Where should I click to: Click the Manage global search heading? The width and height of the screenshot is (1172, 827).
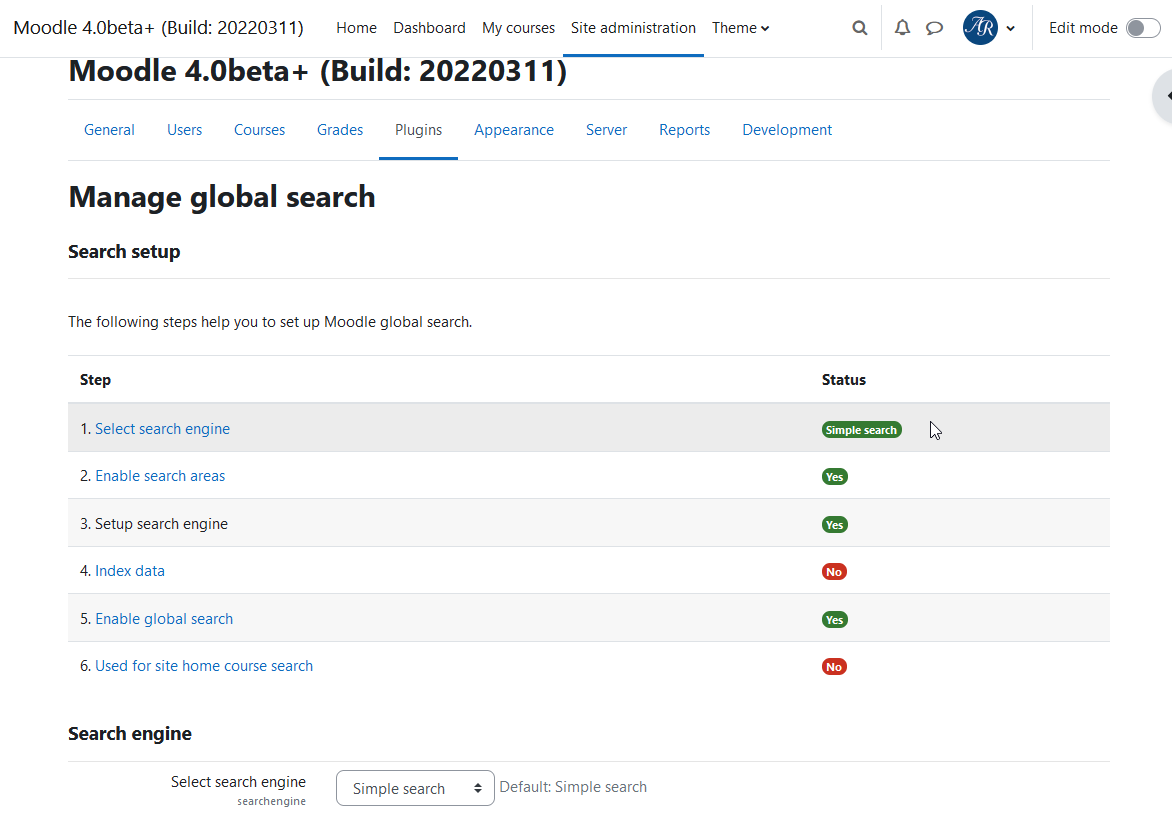(222, 197)
